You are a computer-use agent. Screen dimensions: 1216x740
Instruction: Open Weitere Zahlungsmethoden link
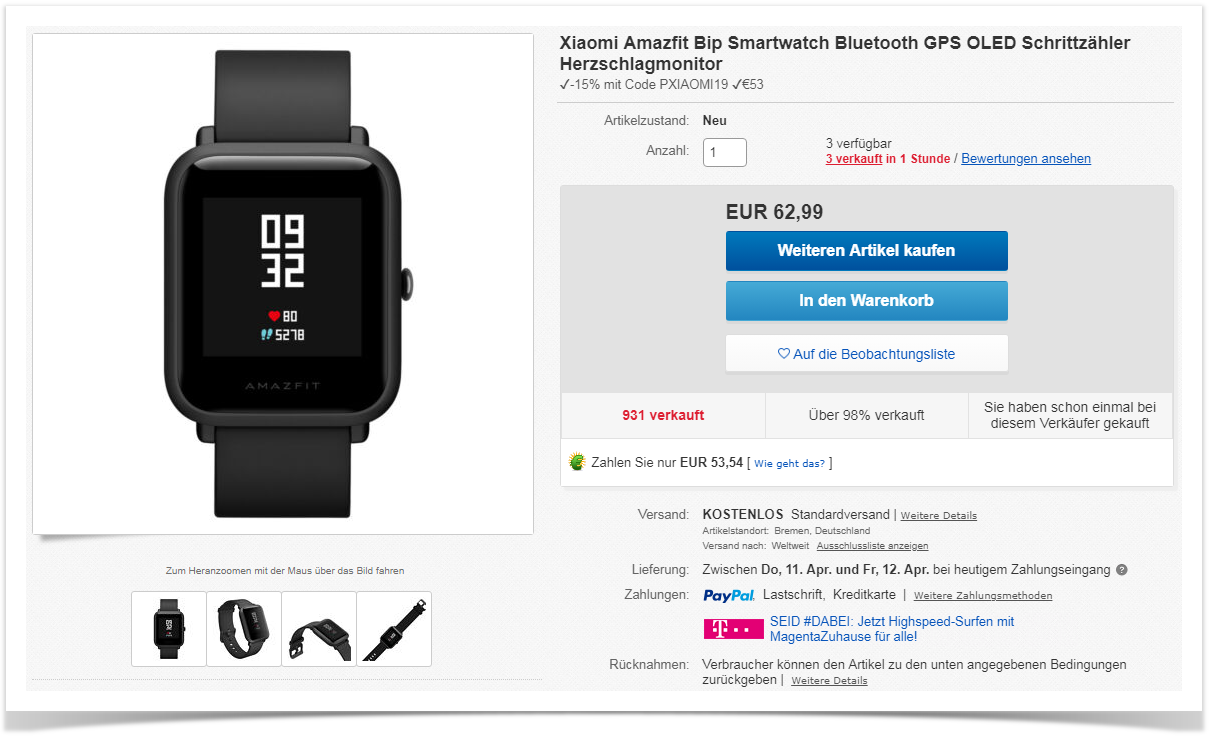click(x=983, y=596)
